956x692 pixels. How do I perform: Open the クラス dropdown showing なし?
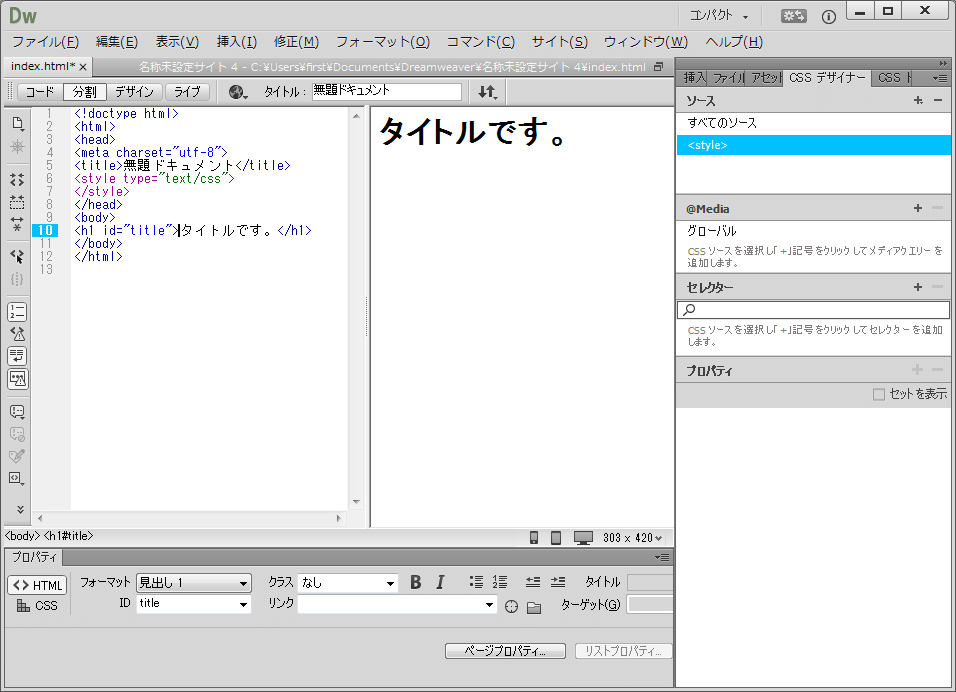348,583
